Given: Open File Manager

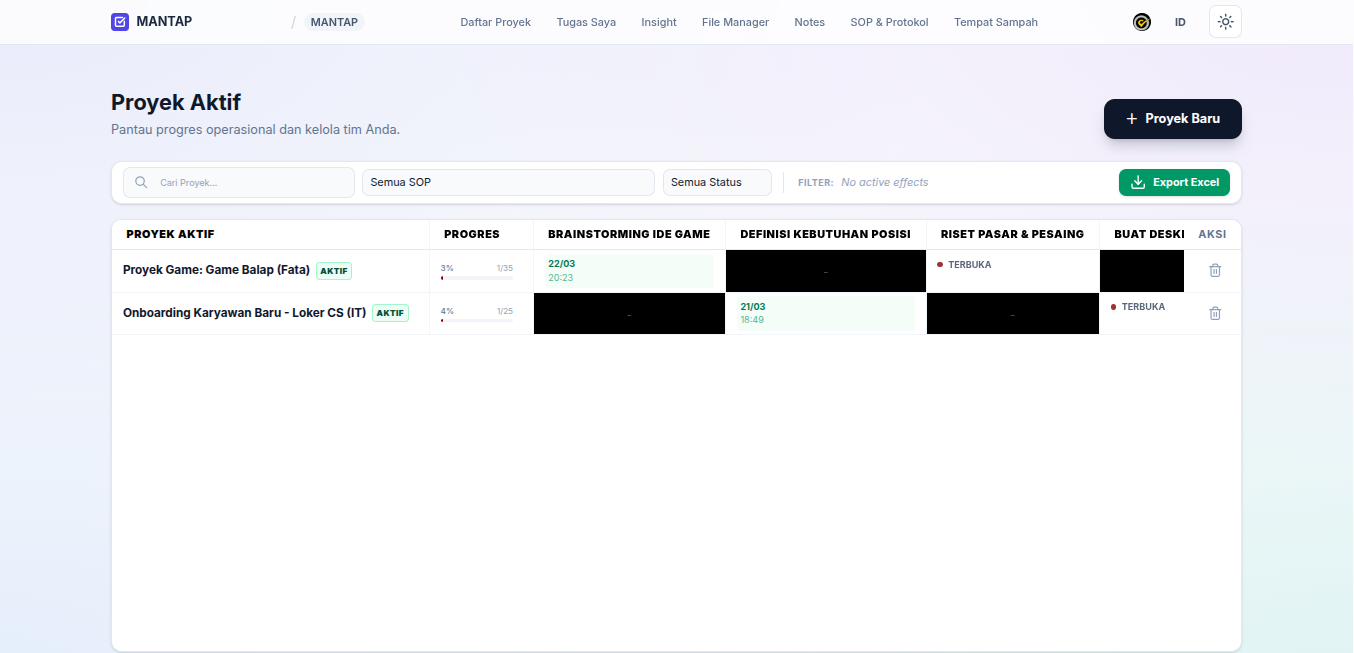Looking at the screenshot, I should 735,22.
